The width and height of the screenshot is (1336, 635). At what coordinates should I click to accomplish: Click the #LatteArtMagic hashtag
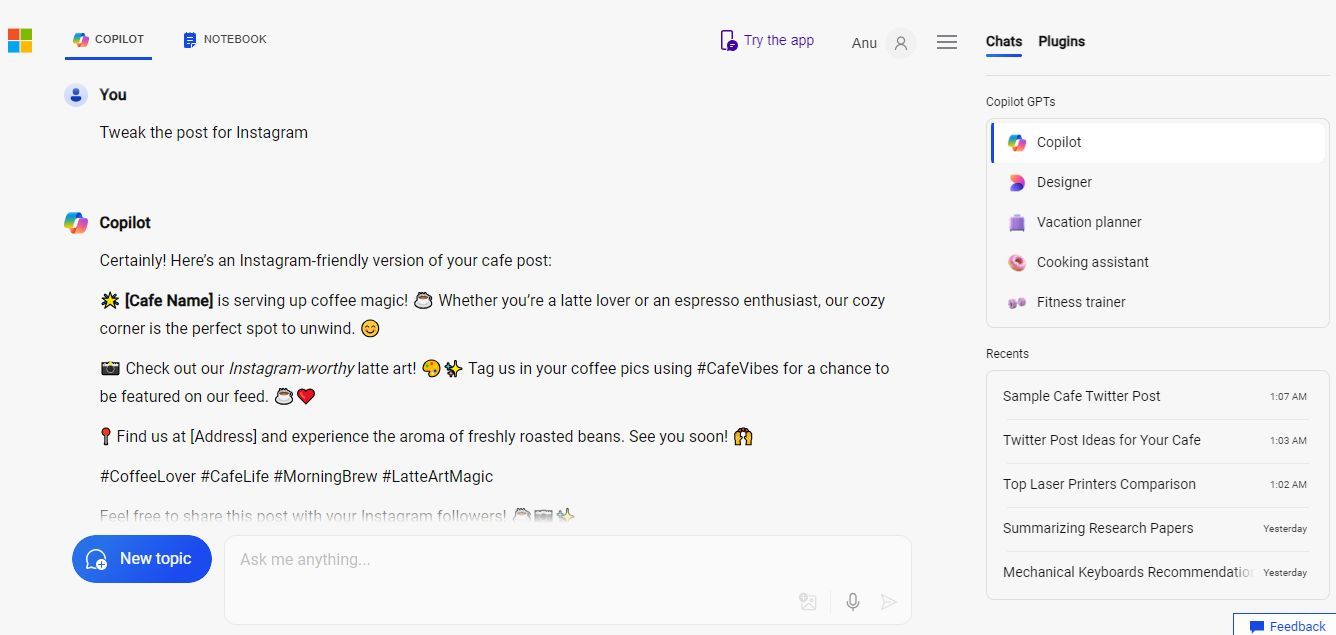point(437,476)
